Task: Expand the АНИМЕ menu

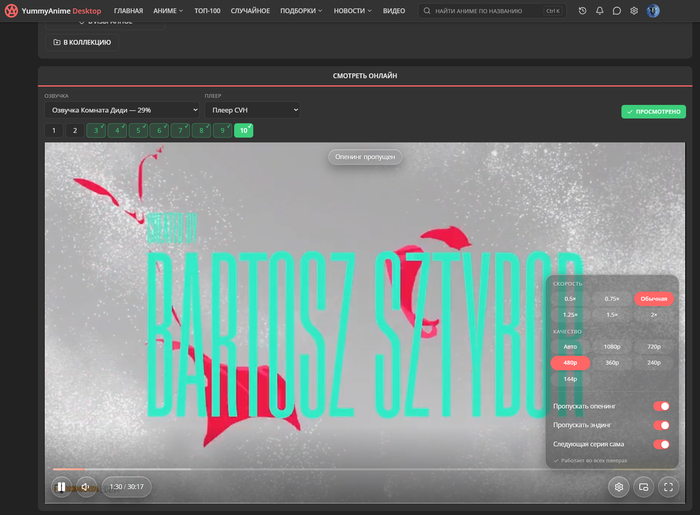Action: 168,11
